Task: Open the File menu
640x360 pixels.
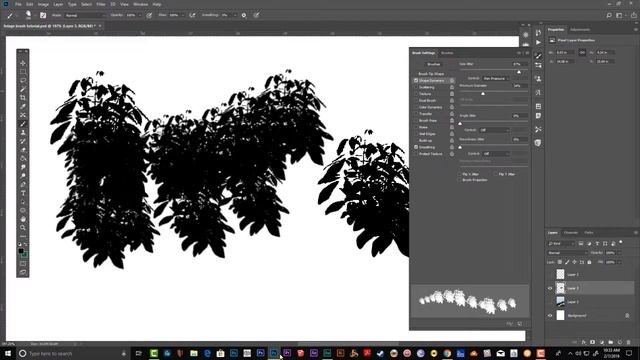Action: tap(18, 4)
